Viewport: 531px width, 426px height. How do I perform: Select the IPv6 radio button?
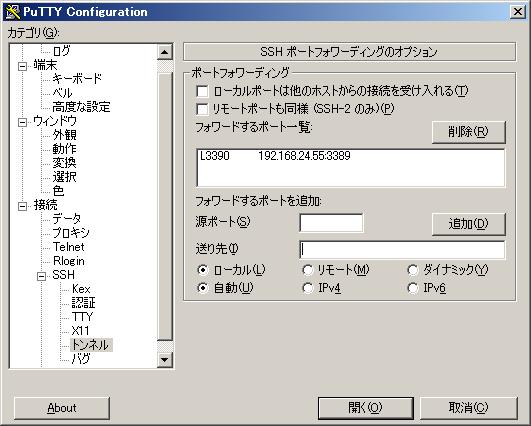pyautogui.click(x=413, y=288)
